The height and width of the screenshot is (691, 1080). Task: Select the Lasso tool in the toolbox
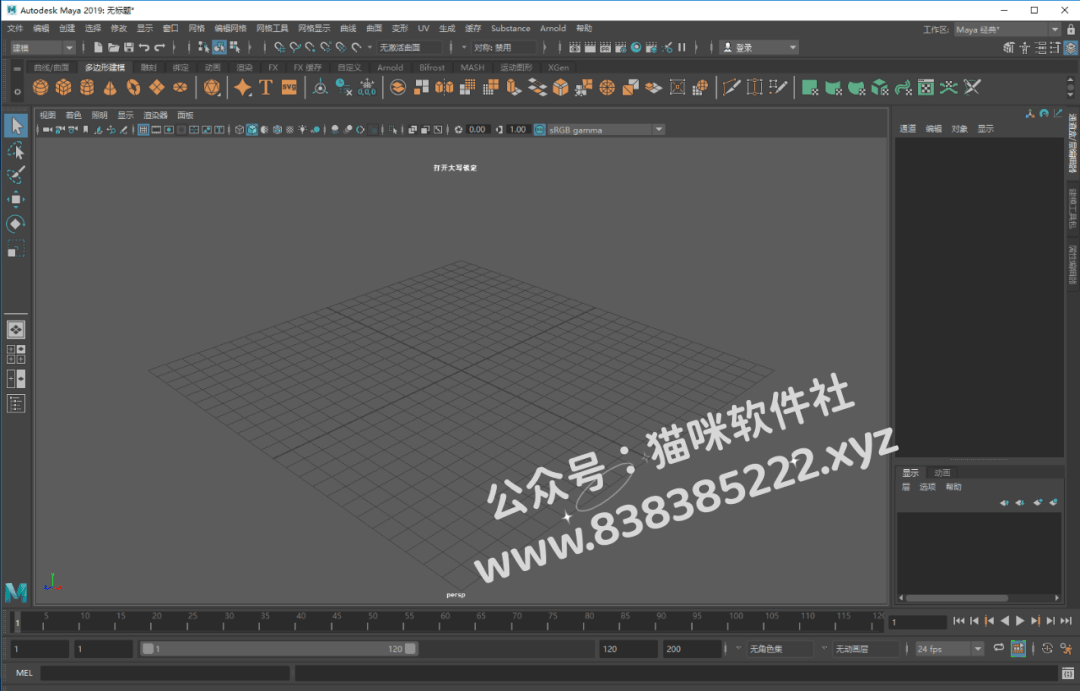point(16,150)
